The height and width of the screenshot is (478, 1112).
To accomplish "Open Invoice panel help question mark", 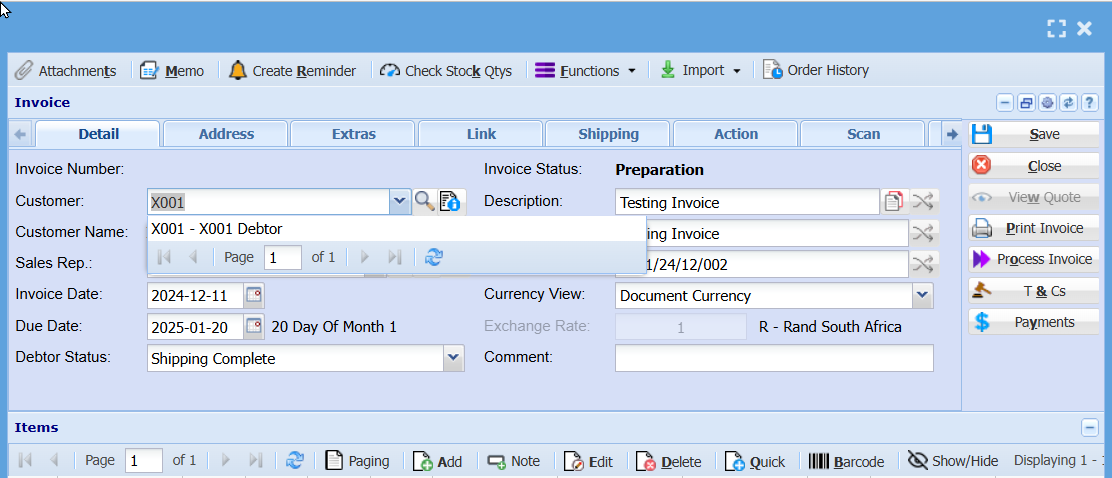I will pyautogui.click(x=1090, y=103).
